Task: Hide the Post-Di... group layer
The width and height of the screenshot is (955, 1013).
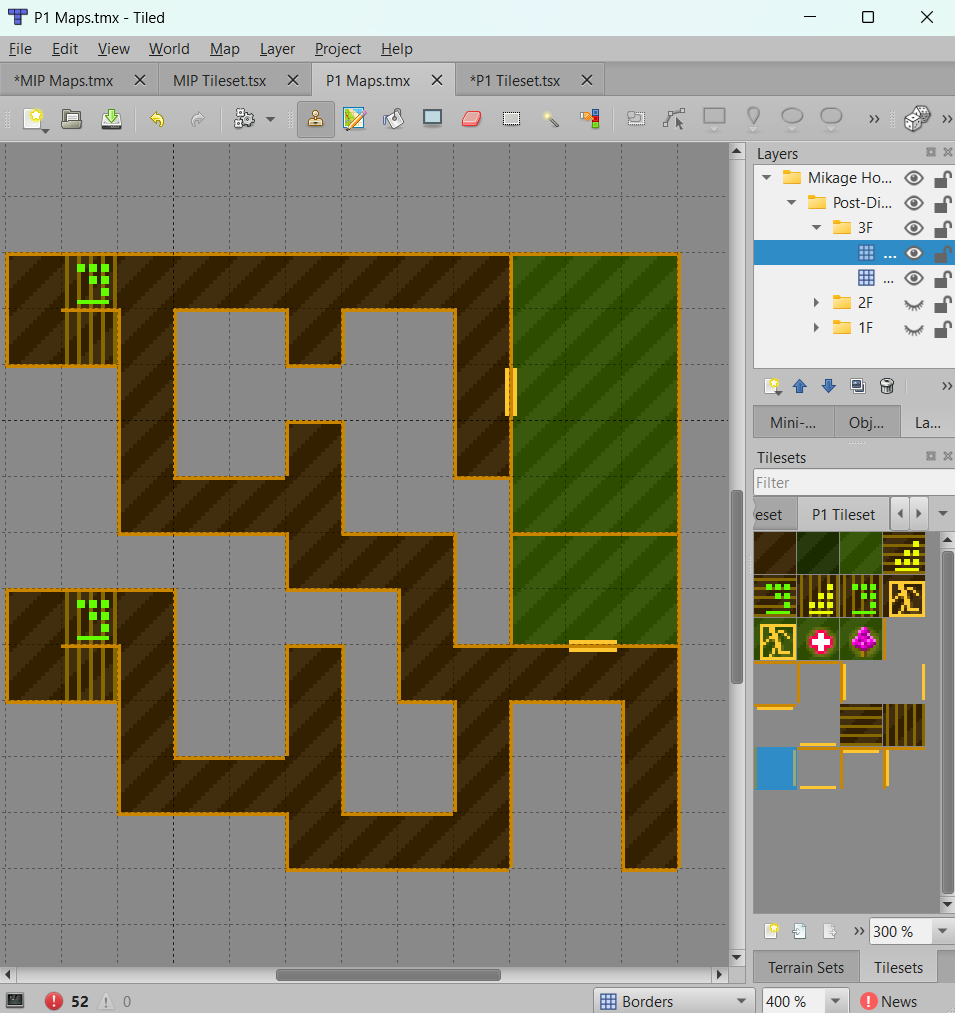Action: click(914, 203)
